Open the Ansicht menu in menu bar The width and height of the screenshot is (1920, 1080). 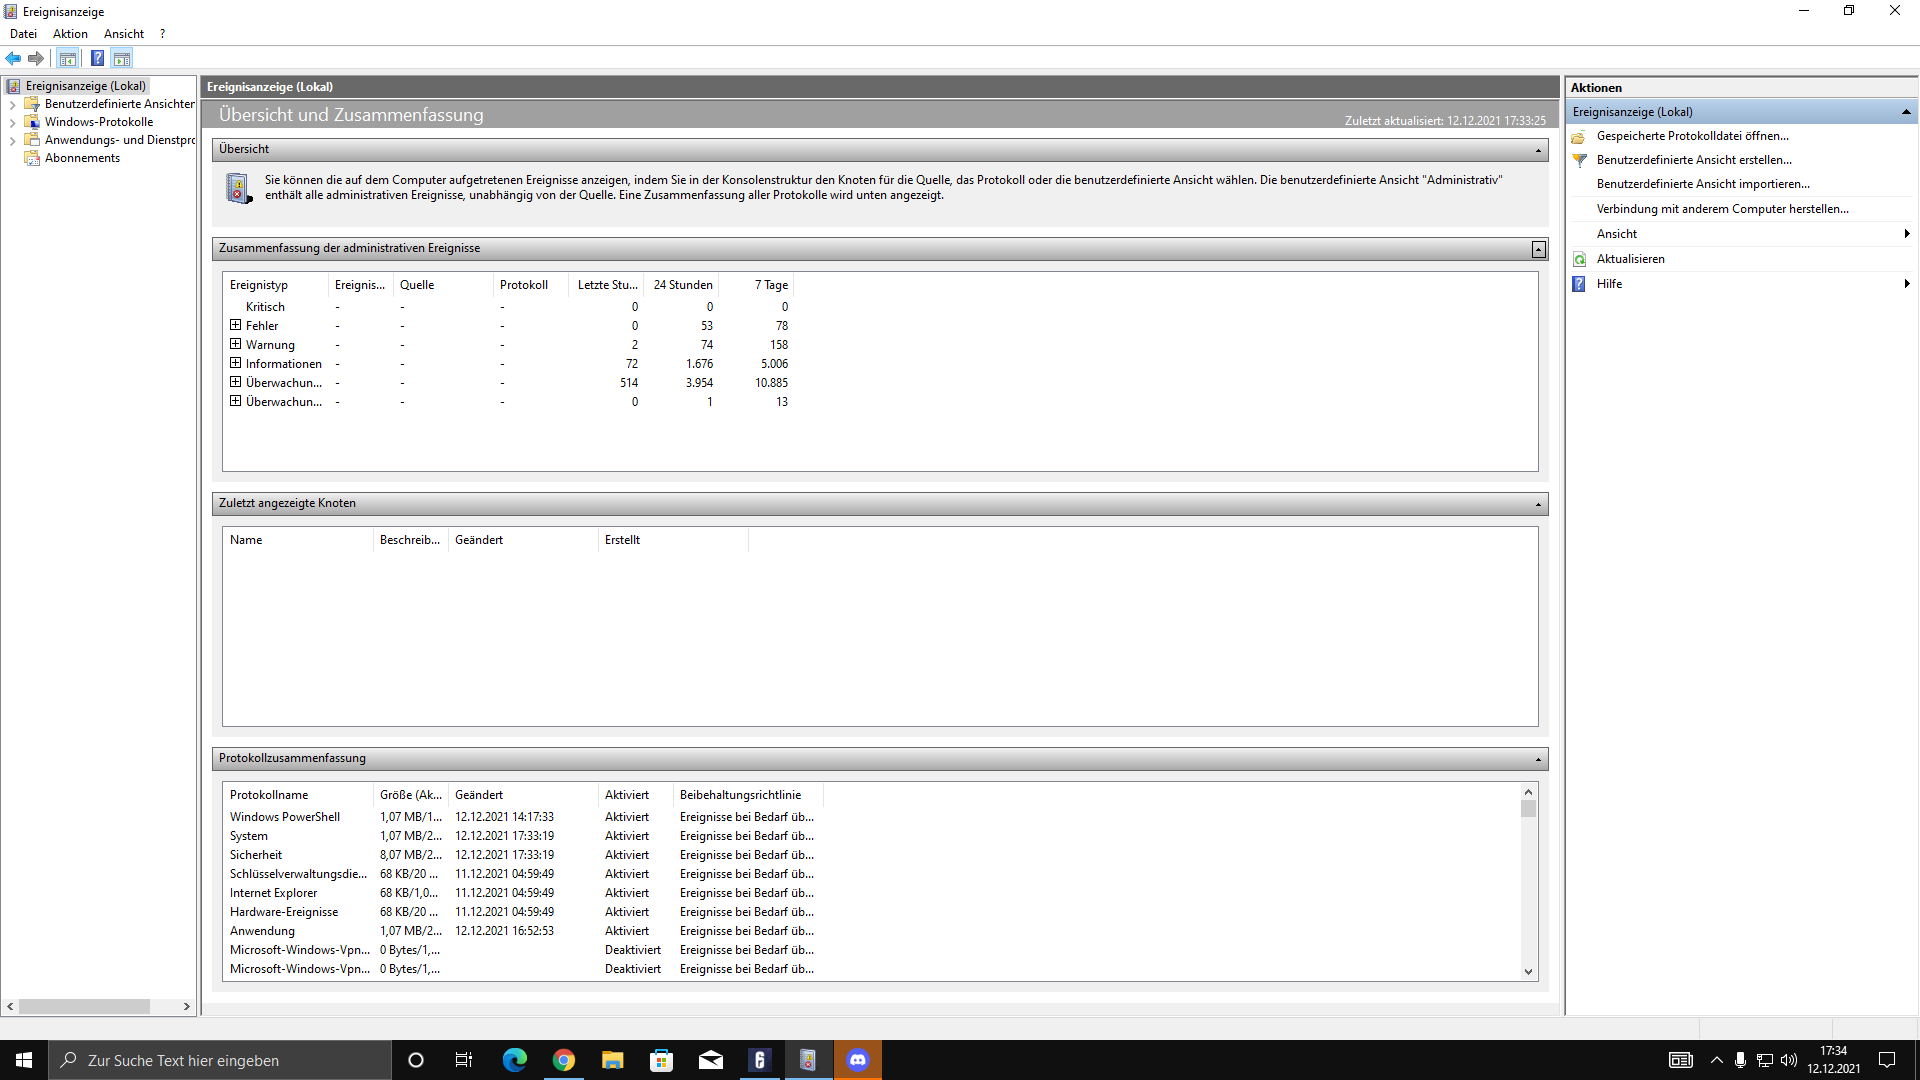tap(124, 34)
